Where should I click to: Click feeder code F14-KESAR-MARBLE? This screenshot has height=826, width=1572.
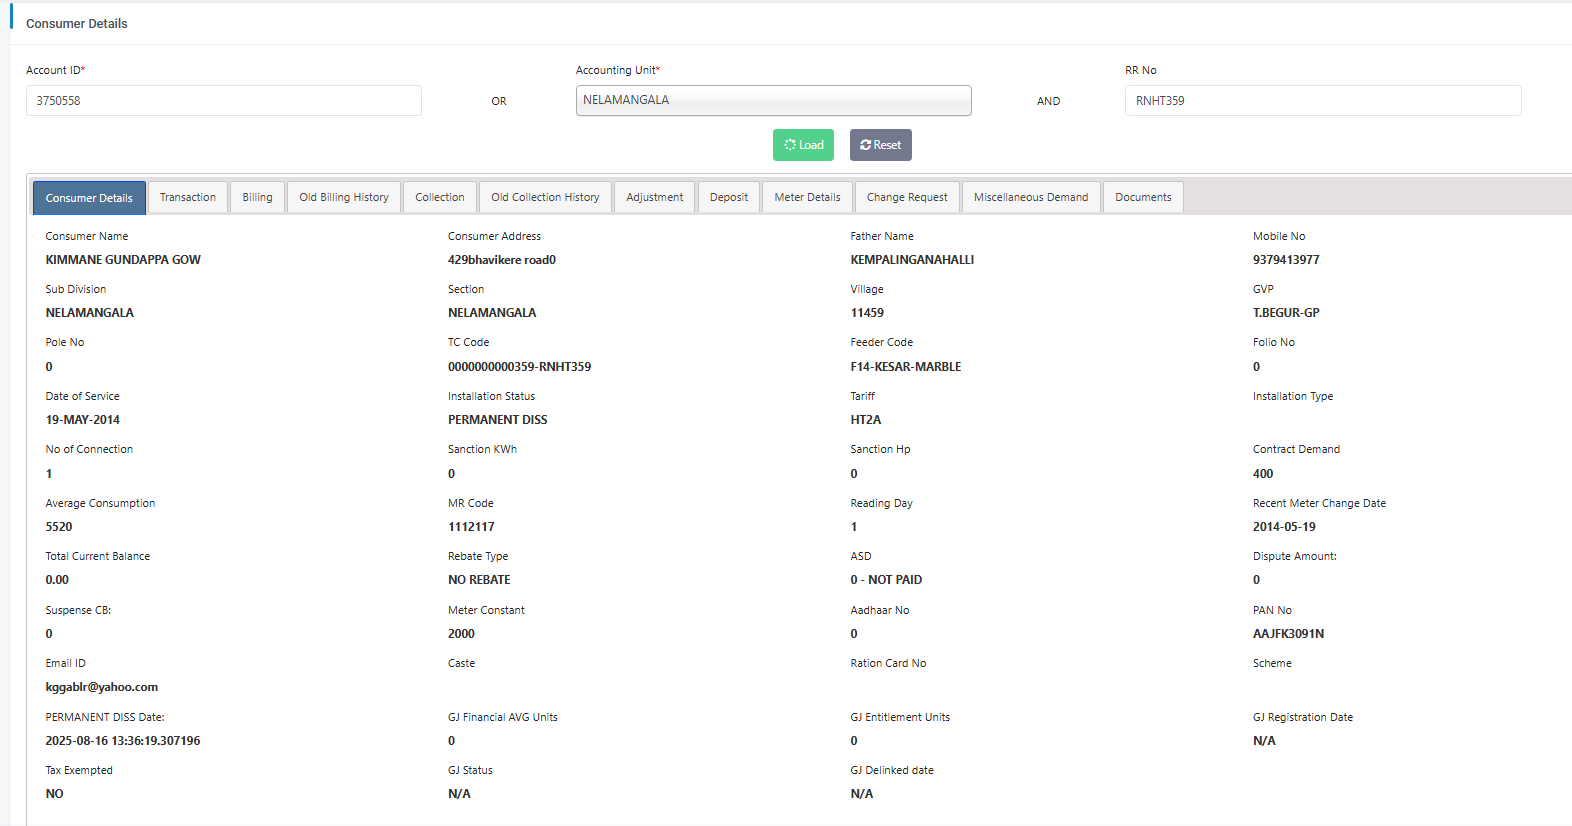tap(906, 367)
